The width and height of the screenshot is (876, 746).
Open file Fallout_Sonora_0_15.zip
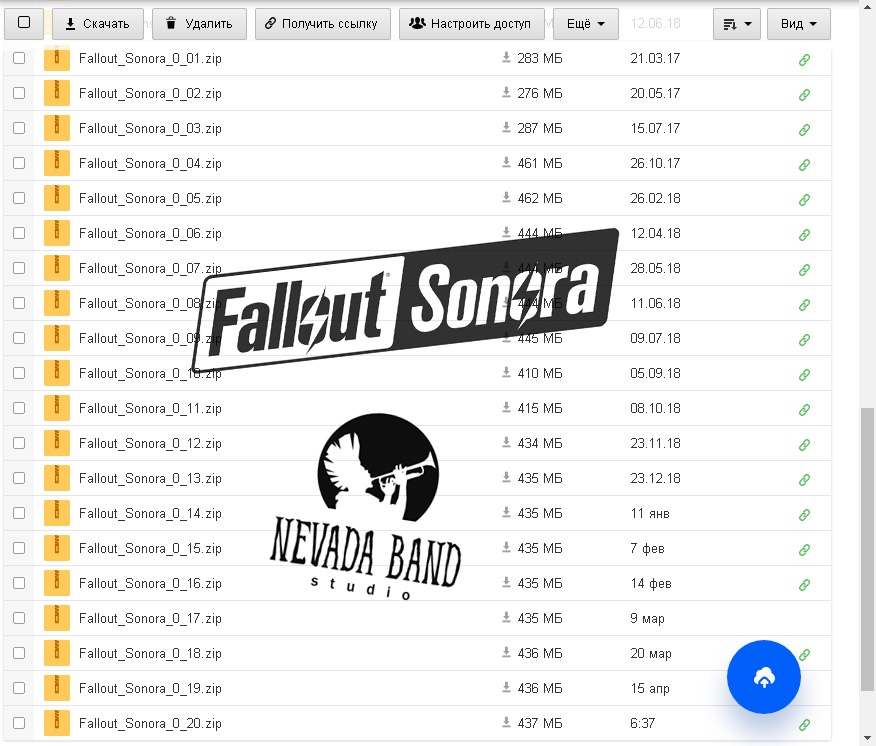point(150,549)
